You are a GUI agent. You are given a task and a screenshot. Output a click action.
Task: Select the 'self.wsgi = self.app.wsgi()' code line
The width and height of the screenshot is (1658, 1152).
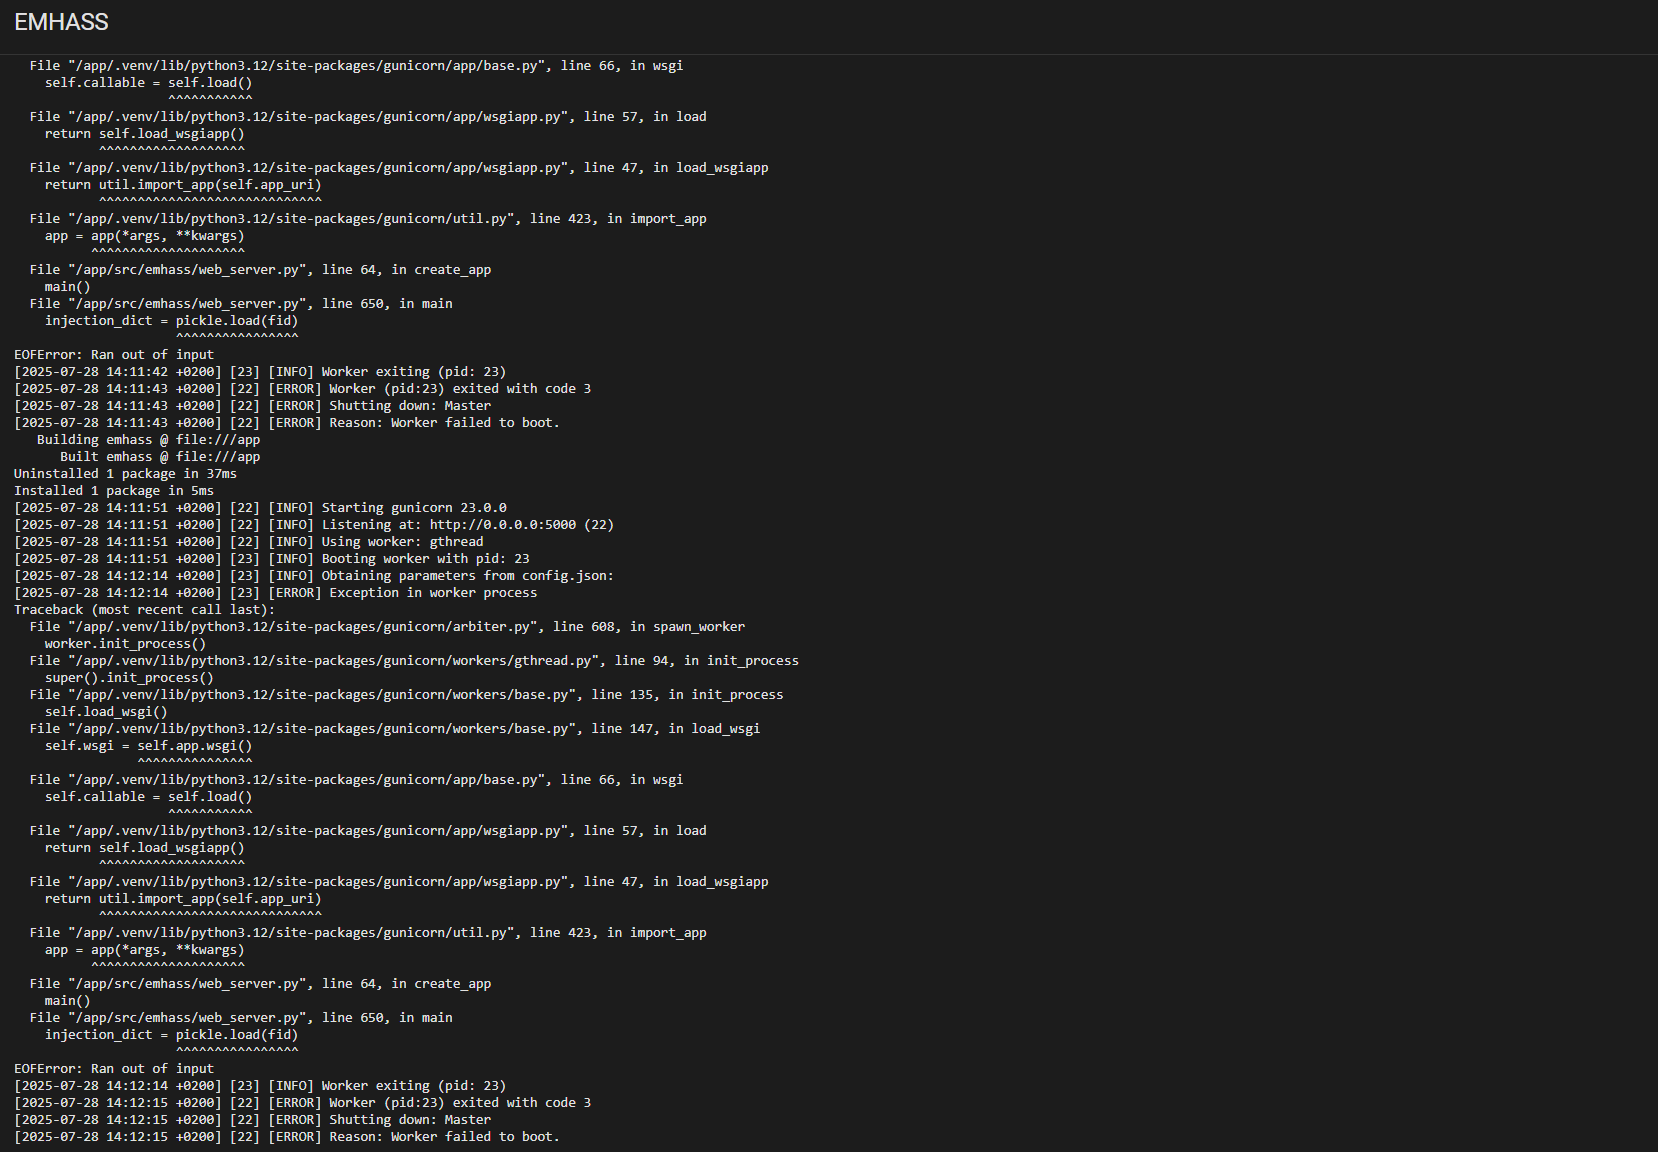click(x=148, y=746)
